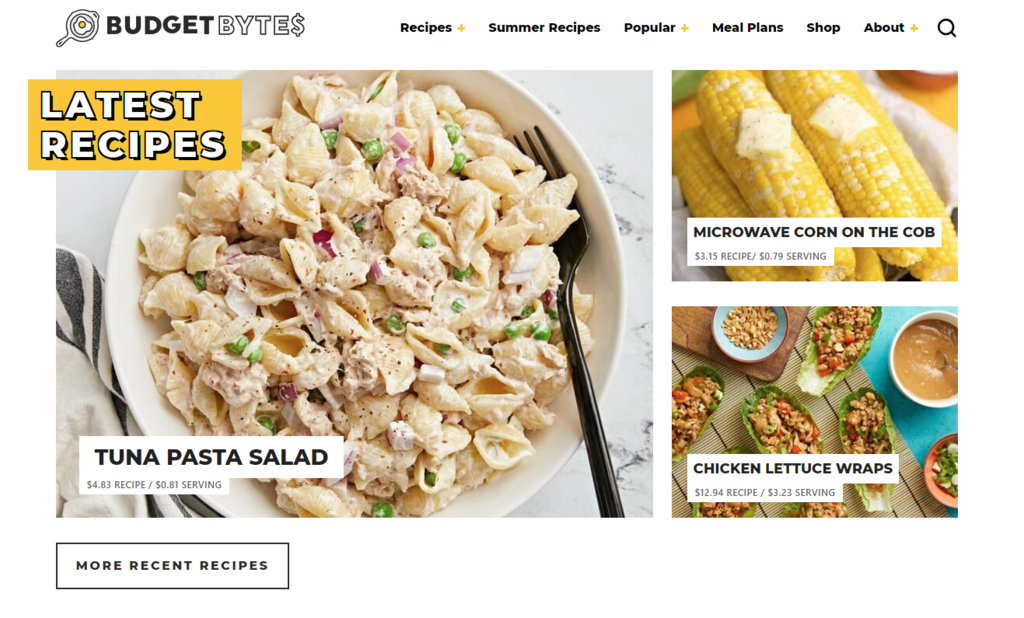Open the Microwave Corn on the Cob title
The height and width of the screenshot is (618, 1024).
coord(814,232)
